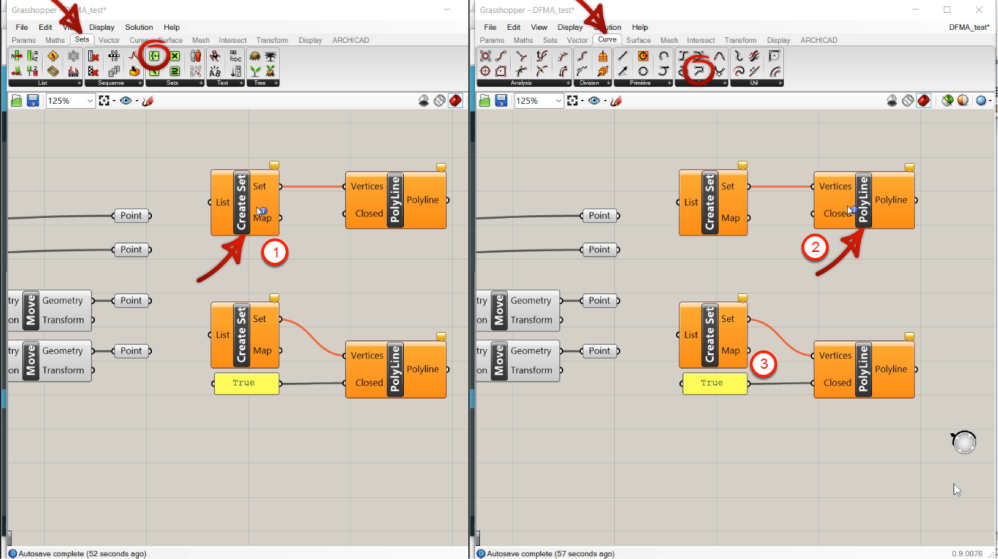This screenshot has width=998, height=559.
Task: Click the canvas compass widget in right window
Action: [964, 442]
